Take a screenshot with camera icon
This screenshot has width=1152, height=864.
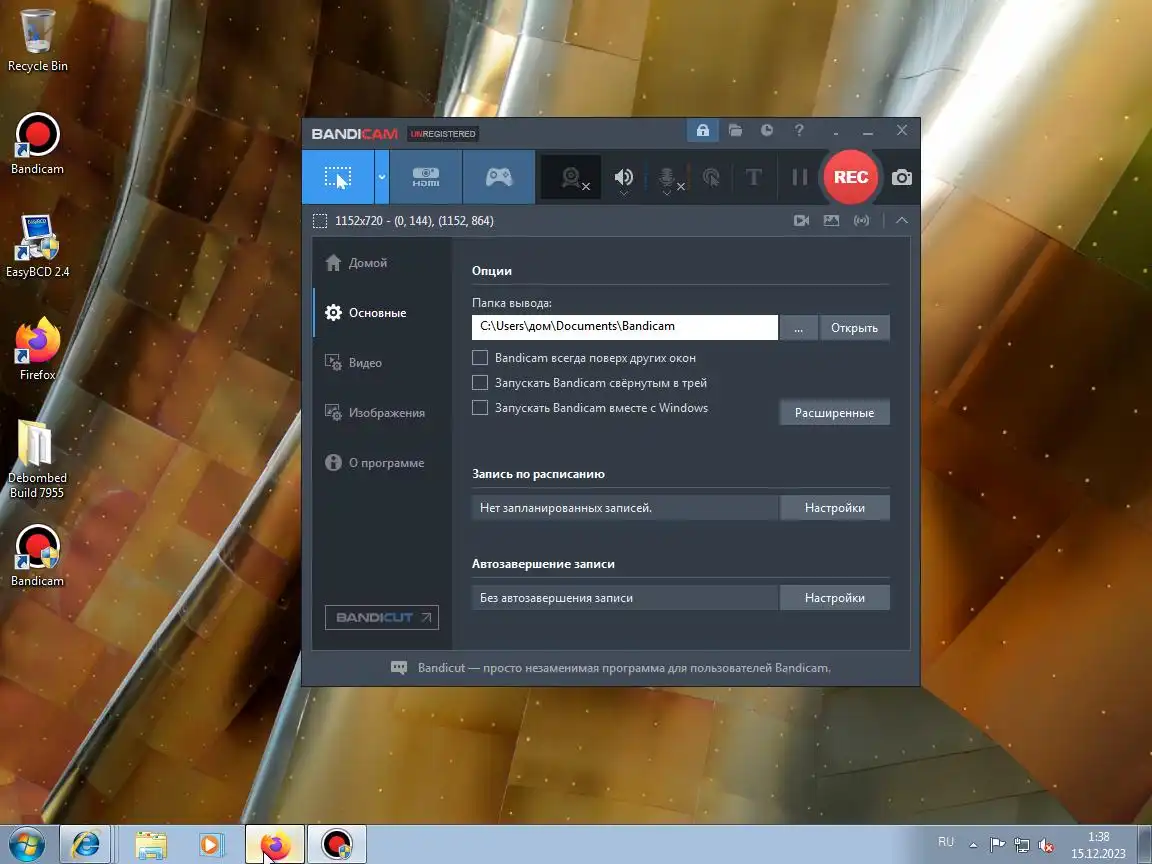click(901, 177)
